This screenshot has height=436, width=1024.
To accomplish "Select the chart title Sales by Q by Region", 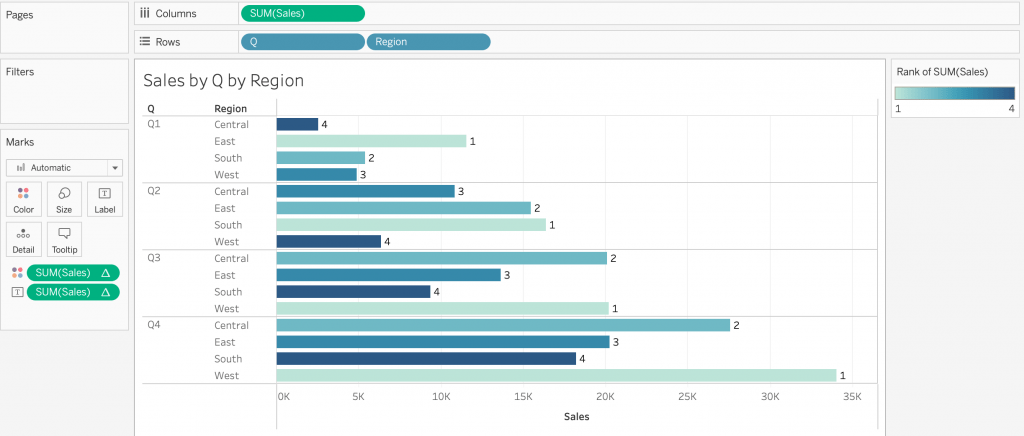I will [x=223, y=81].
